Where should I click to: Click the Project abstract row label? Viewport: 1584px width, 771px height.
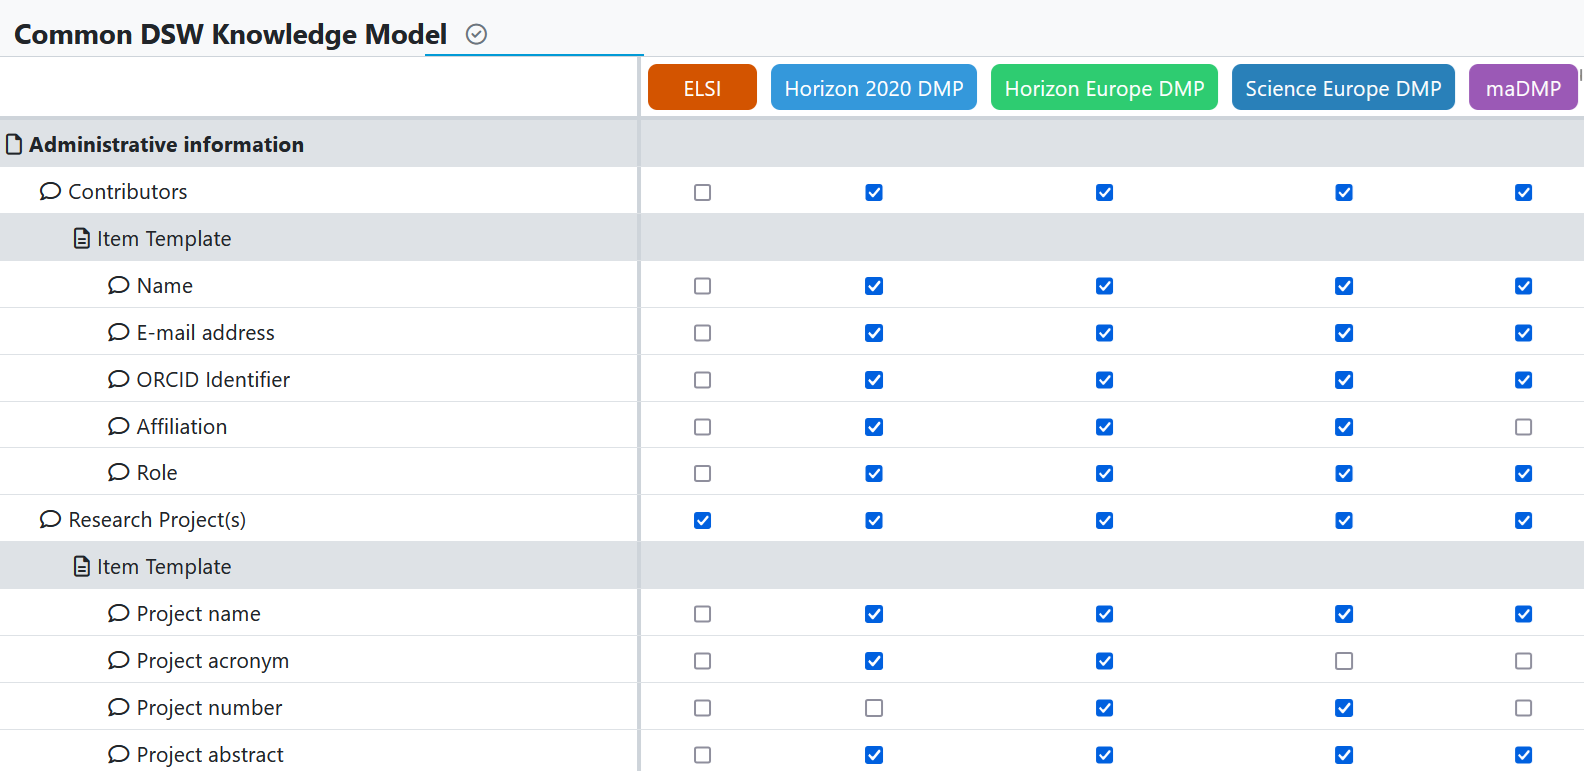pos(210,755)
